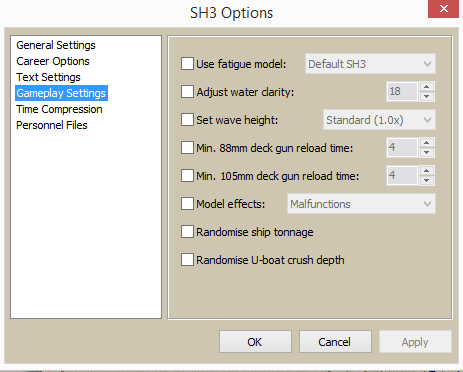The width and height of the screenshot is (463, 372).
Task: Open the Standard (1.0x) wave height dropdown
Action: [x=379, y=120]
